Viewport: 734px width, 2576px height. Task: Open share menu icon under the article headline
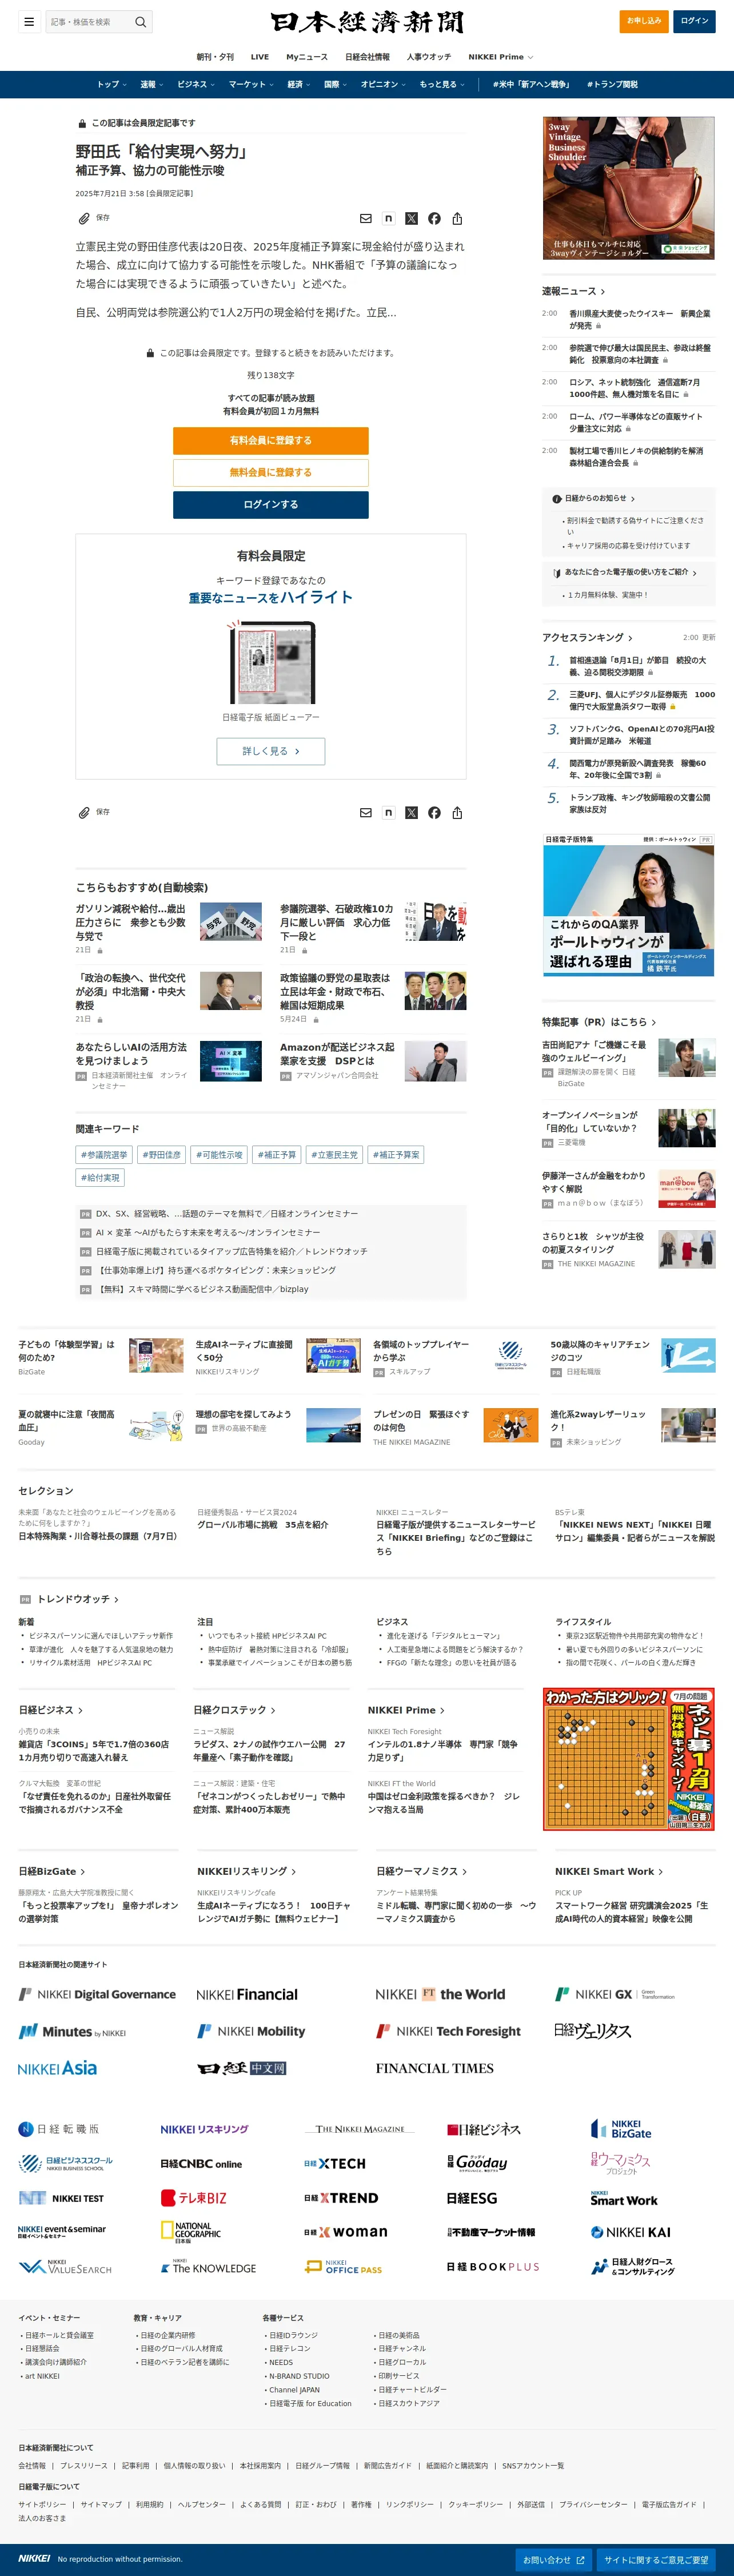[457, 218]
